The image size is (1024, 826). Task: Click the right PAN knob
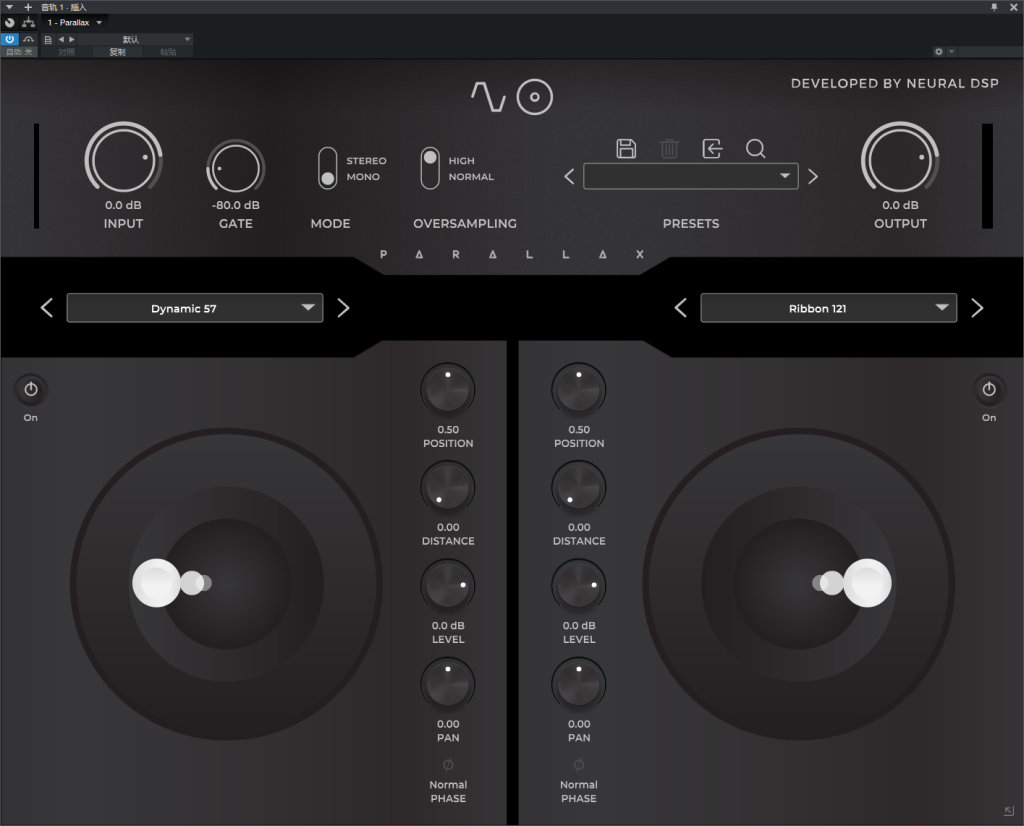579,684
